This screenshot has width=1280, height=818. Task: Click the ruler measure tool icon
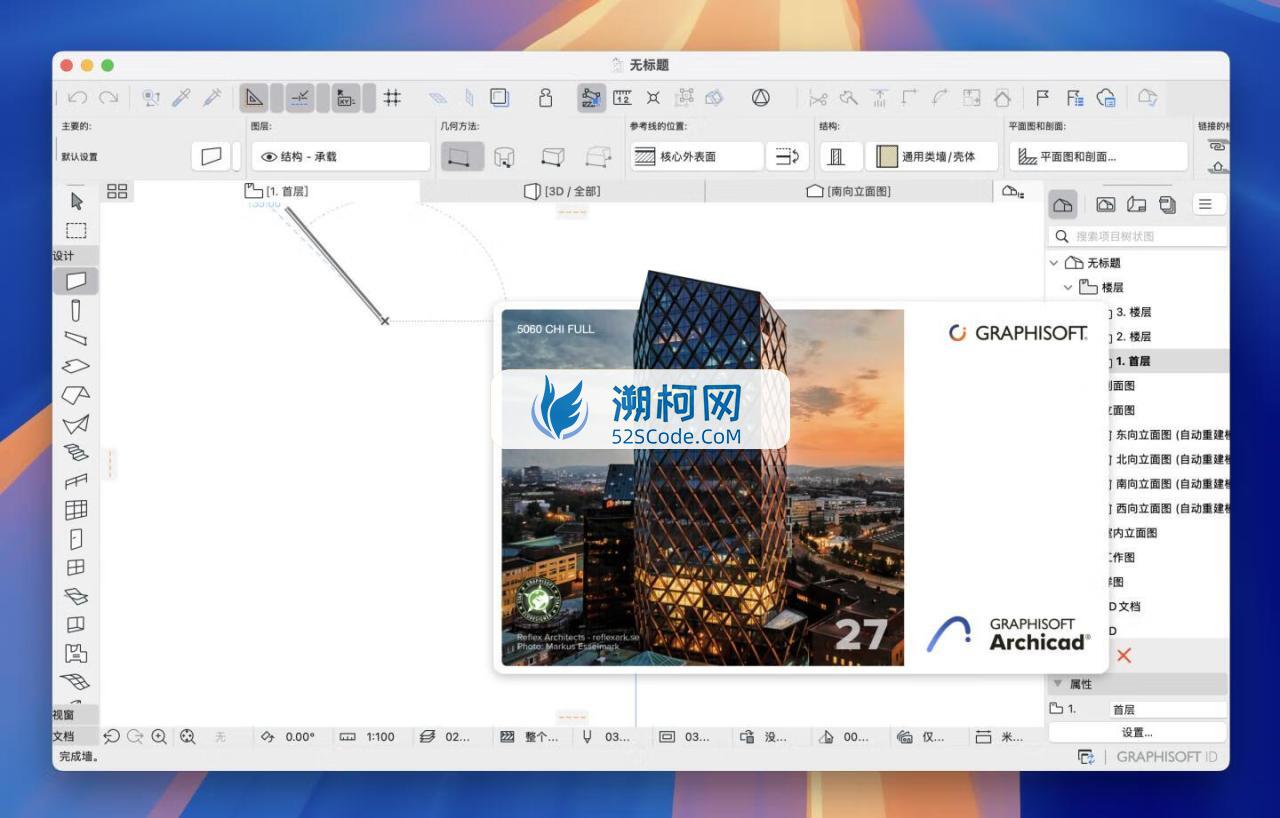[x=622, y=97]
